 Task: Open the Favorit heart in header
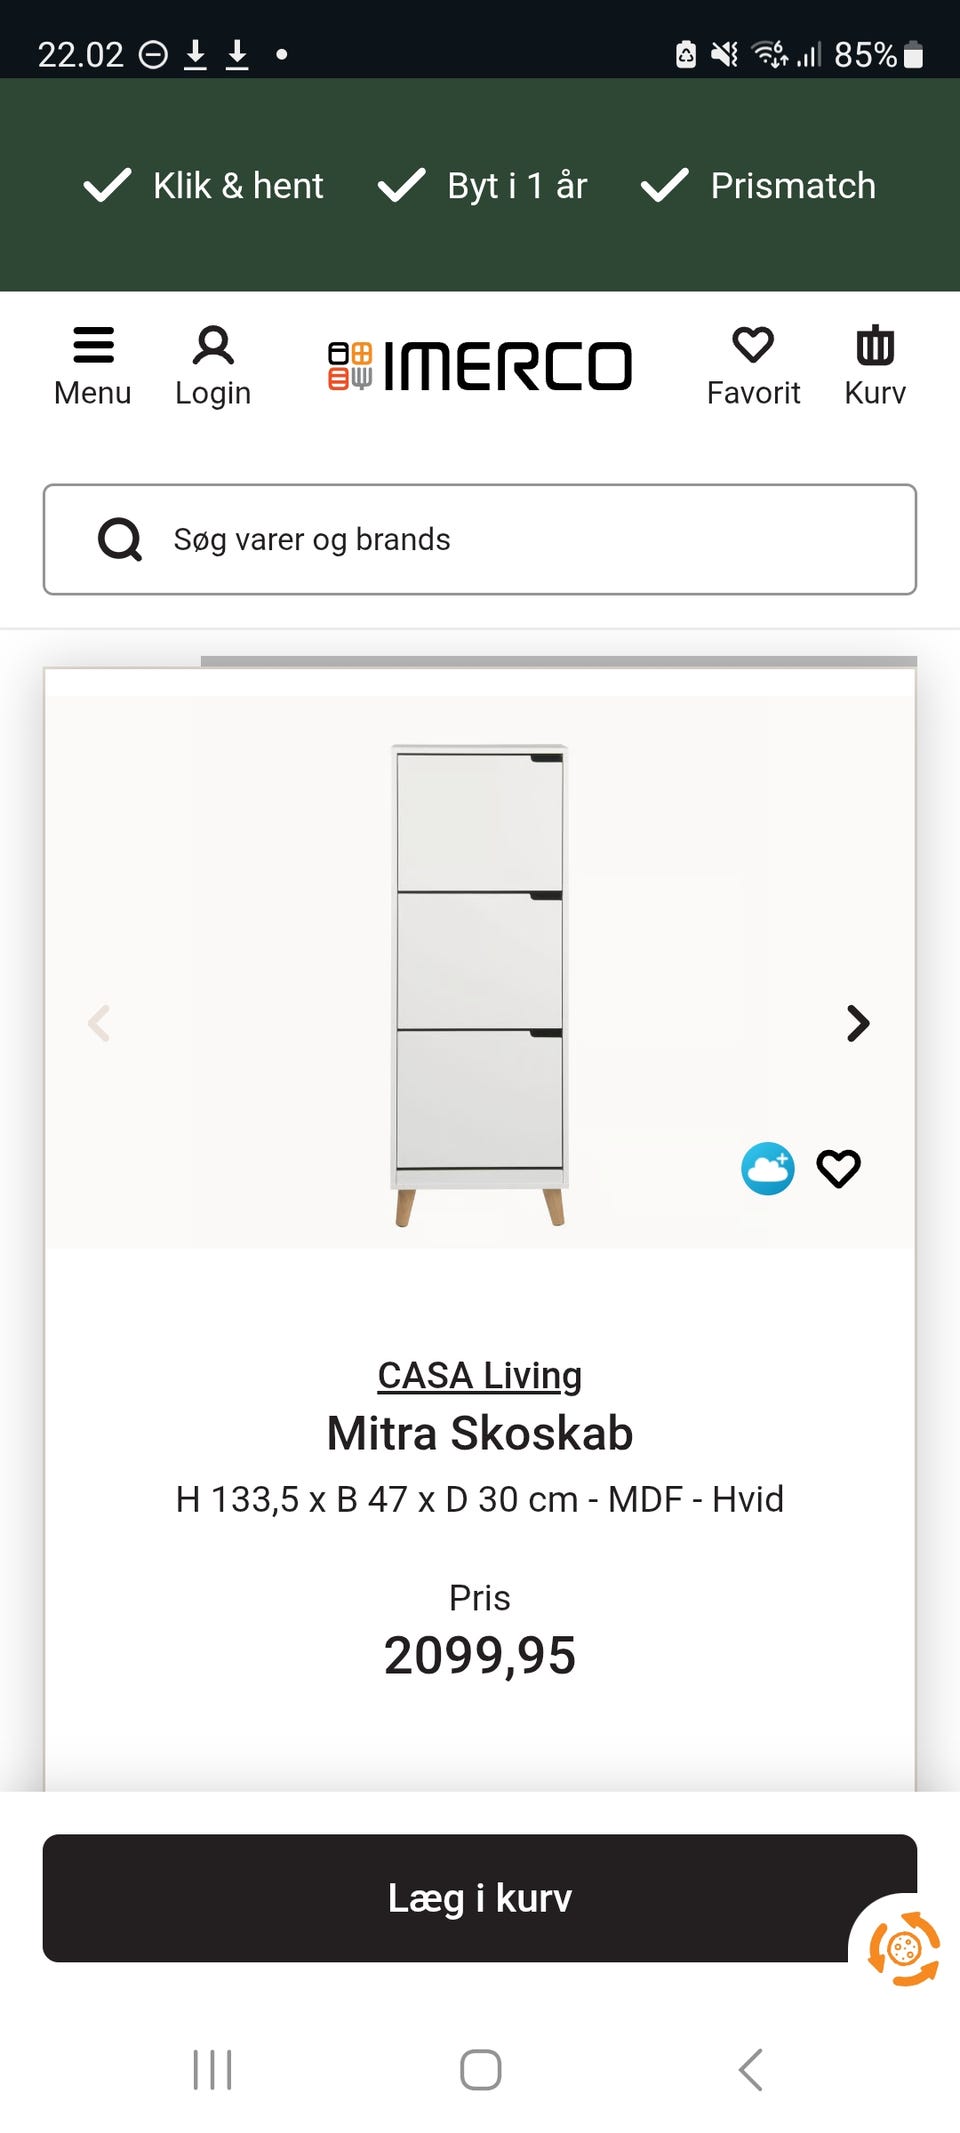point(753,347)
